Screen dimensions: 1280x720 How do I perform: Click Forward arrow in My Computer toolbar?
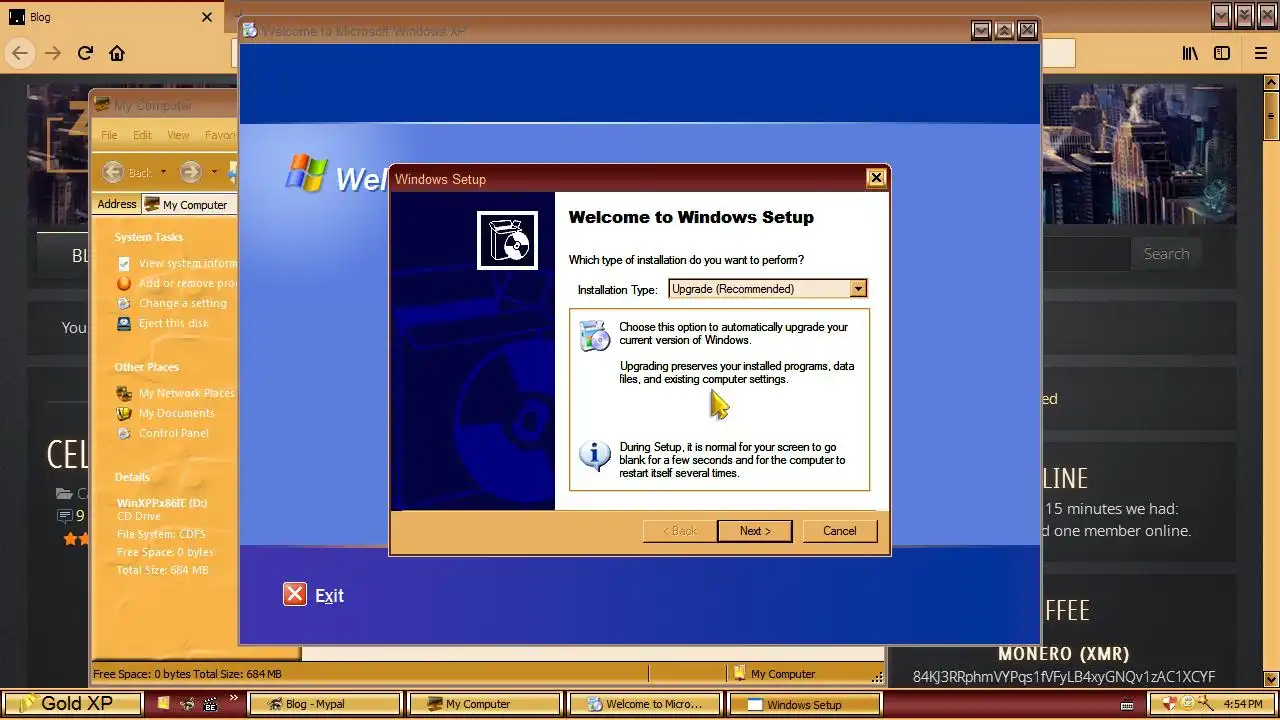(191, 172)
